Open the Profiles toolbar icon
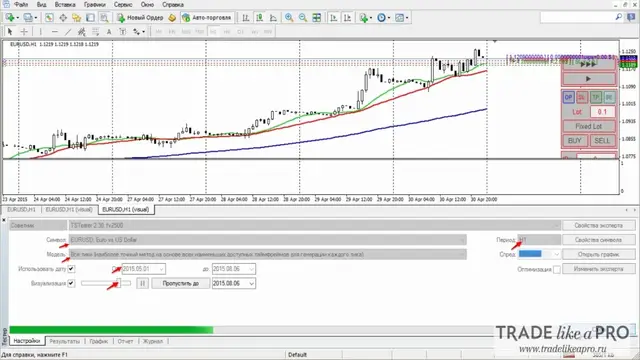The height and width of the screenshot is (360, 640). coord(29,18)
